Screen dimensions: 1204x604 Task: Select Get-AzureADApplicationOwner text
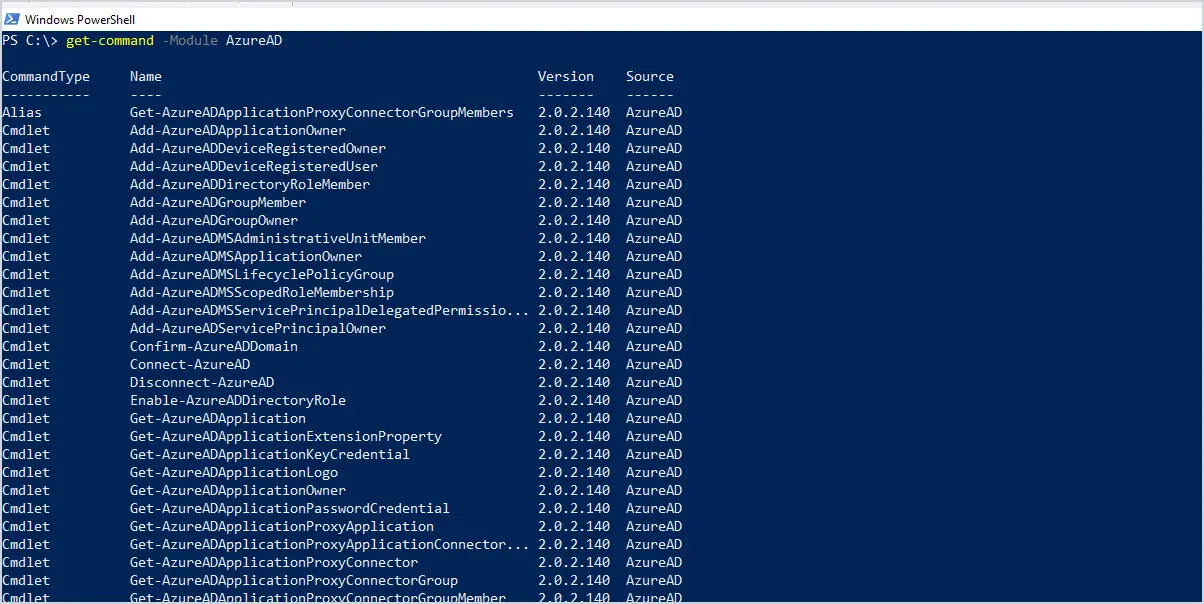pyautogui.click(x=238, y=490)
